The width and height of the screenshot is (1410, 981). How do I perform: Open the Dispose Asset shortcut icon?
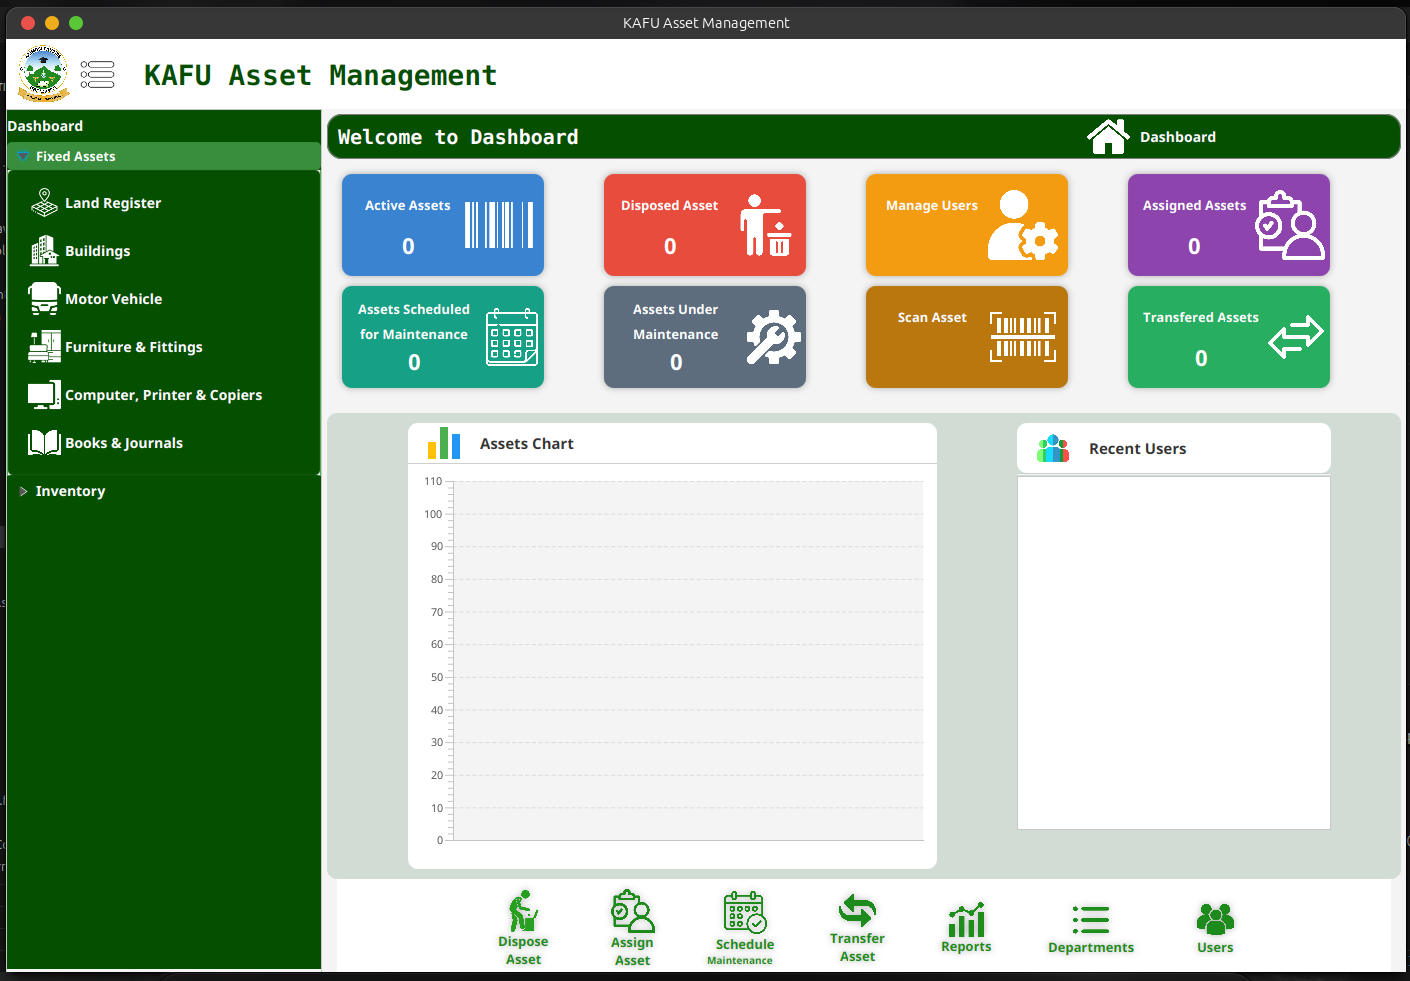(523, 912)
